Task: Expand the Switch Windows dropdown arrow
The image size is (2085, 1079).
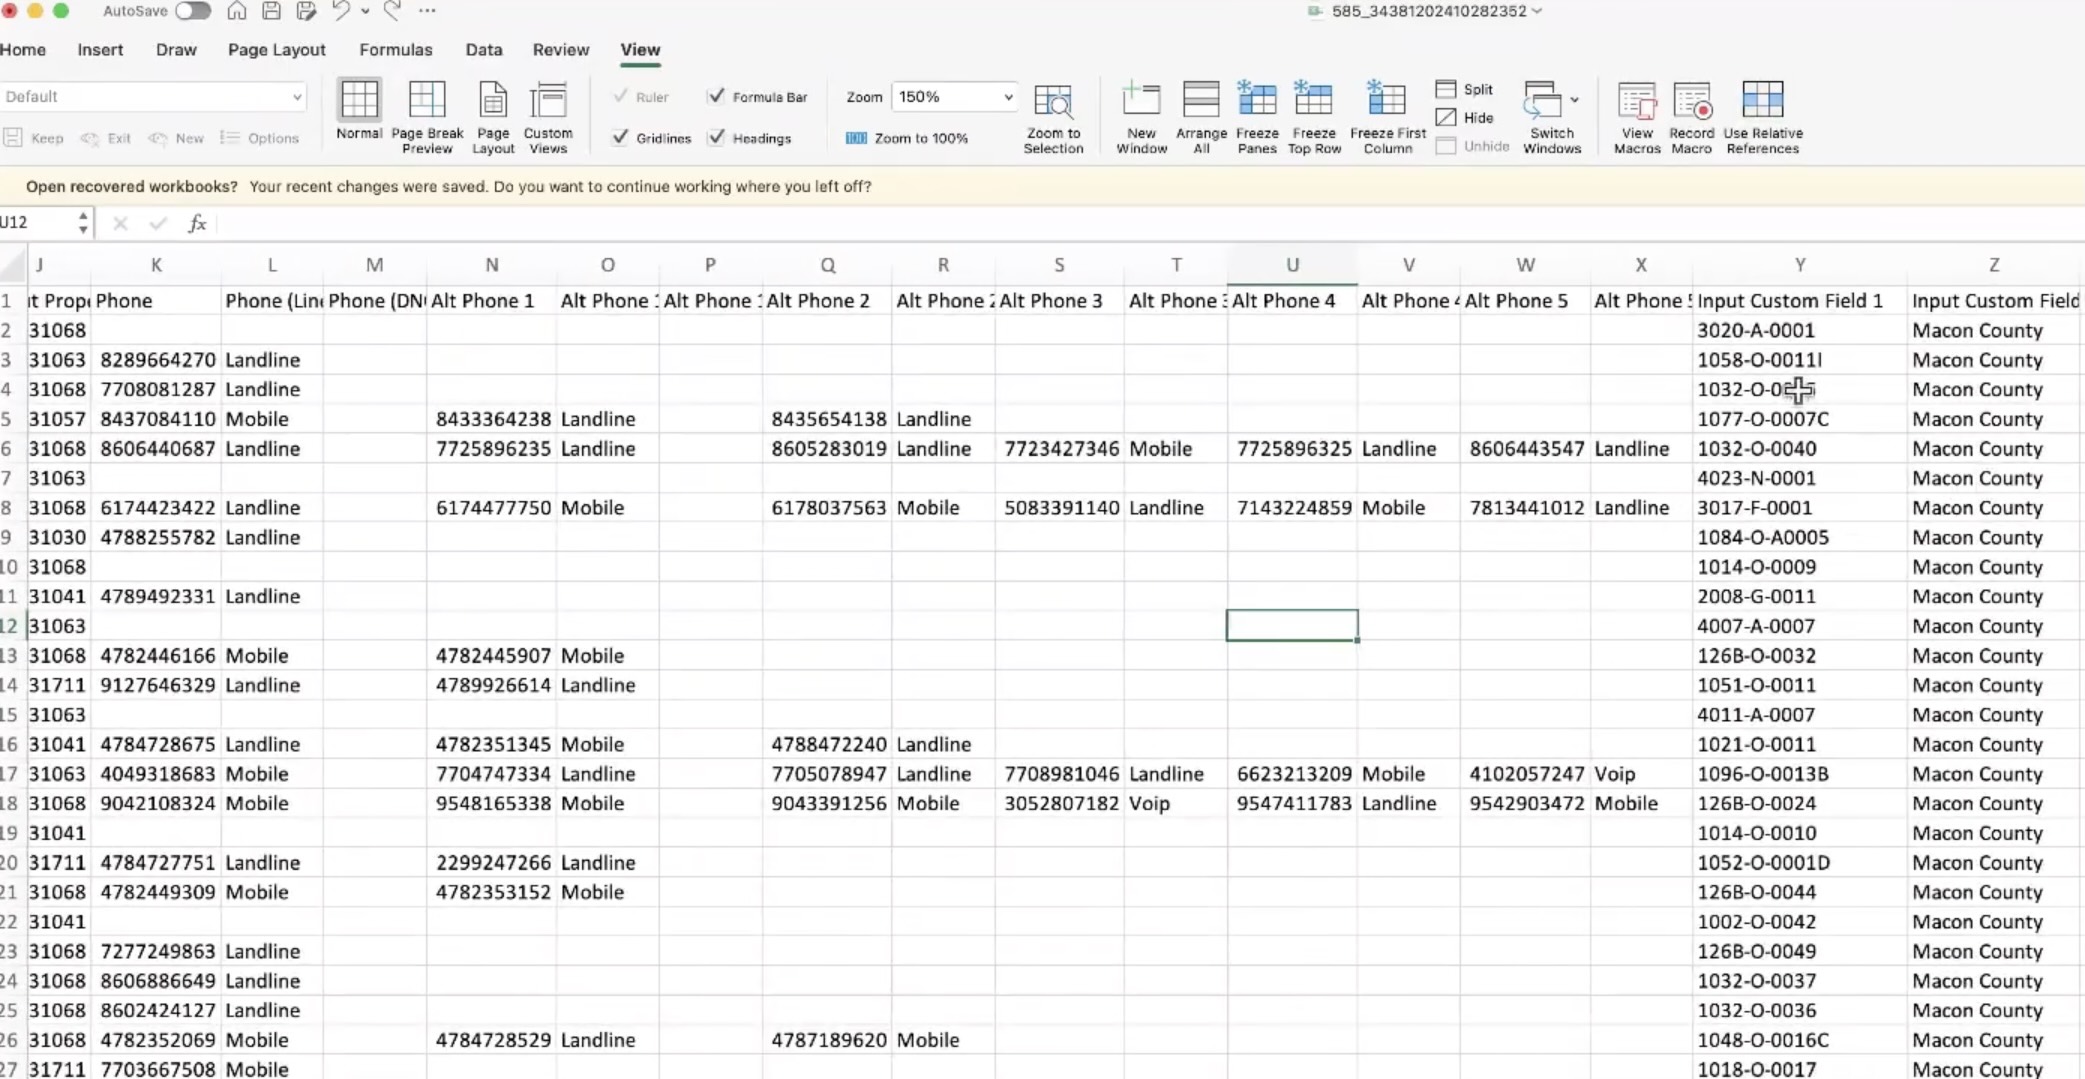Action: (x=1574, y=100)
